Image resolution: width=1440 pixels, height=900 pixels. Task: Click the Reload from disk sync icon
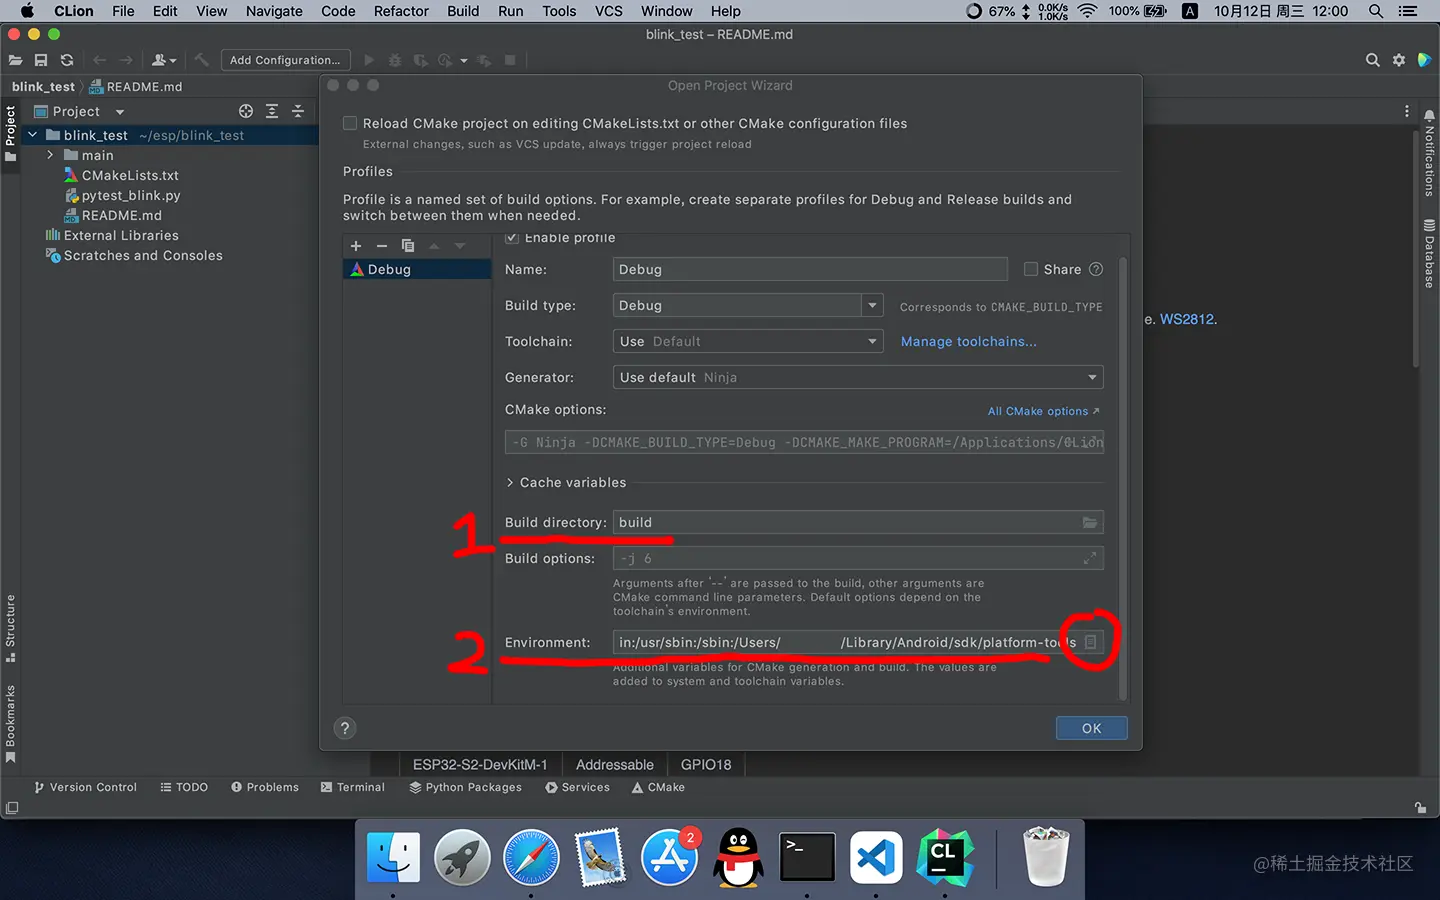coord(67,60)
